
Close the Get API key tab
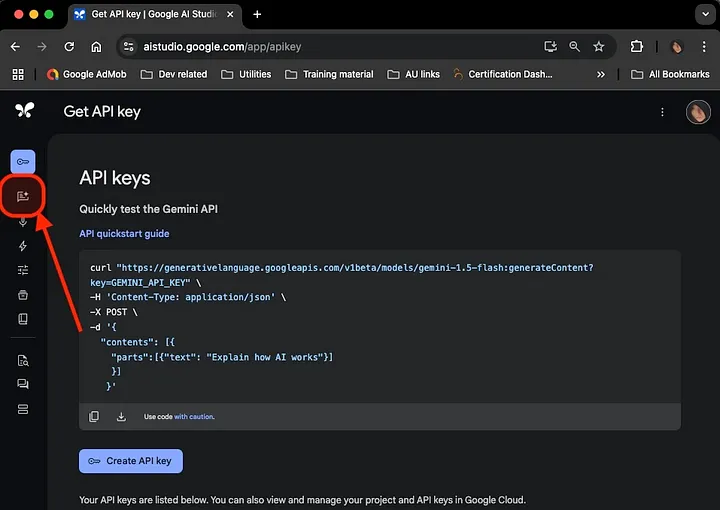(x=230, y=14)
